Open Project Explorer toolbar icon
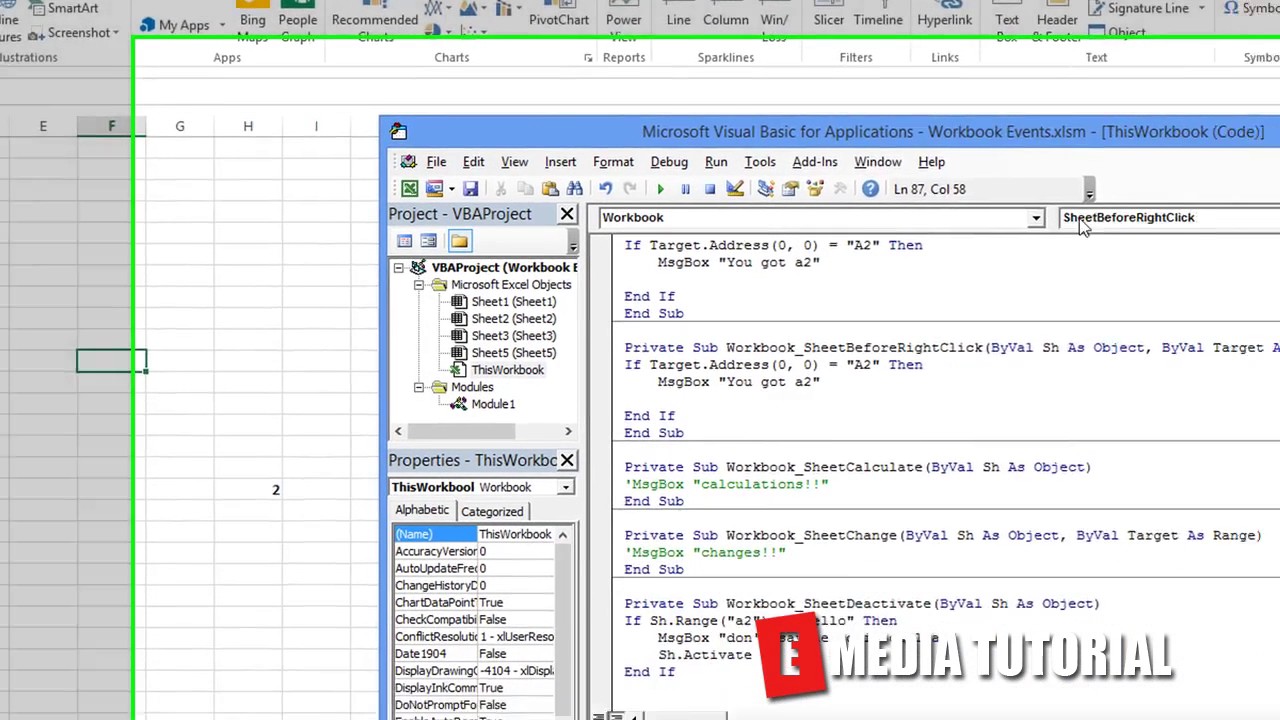This screenshot has height=720, width=1280. (765, 189)
